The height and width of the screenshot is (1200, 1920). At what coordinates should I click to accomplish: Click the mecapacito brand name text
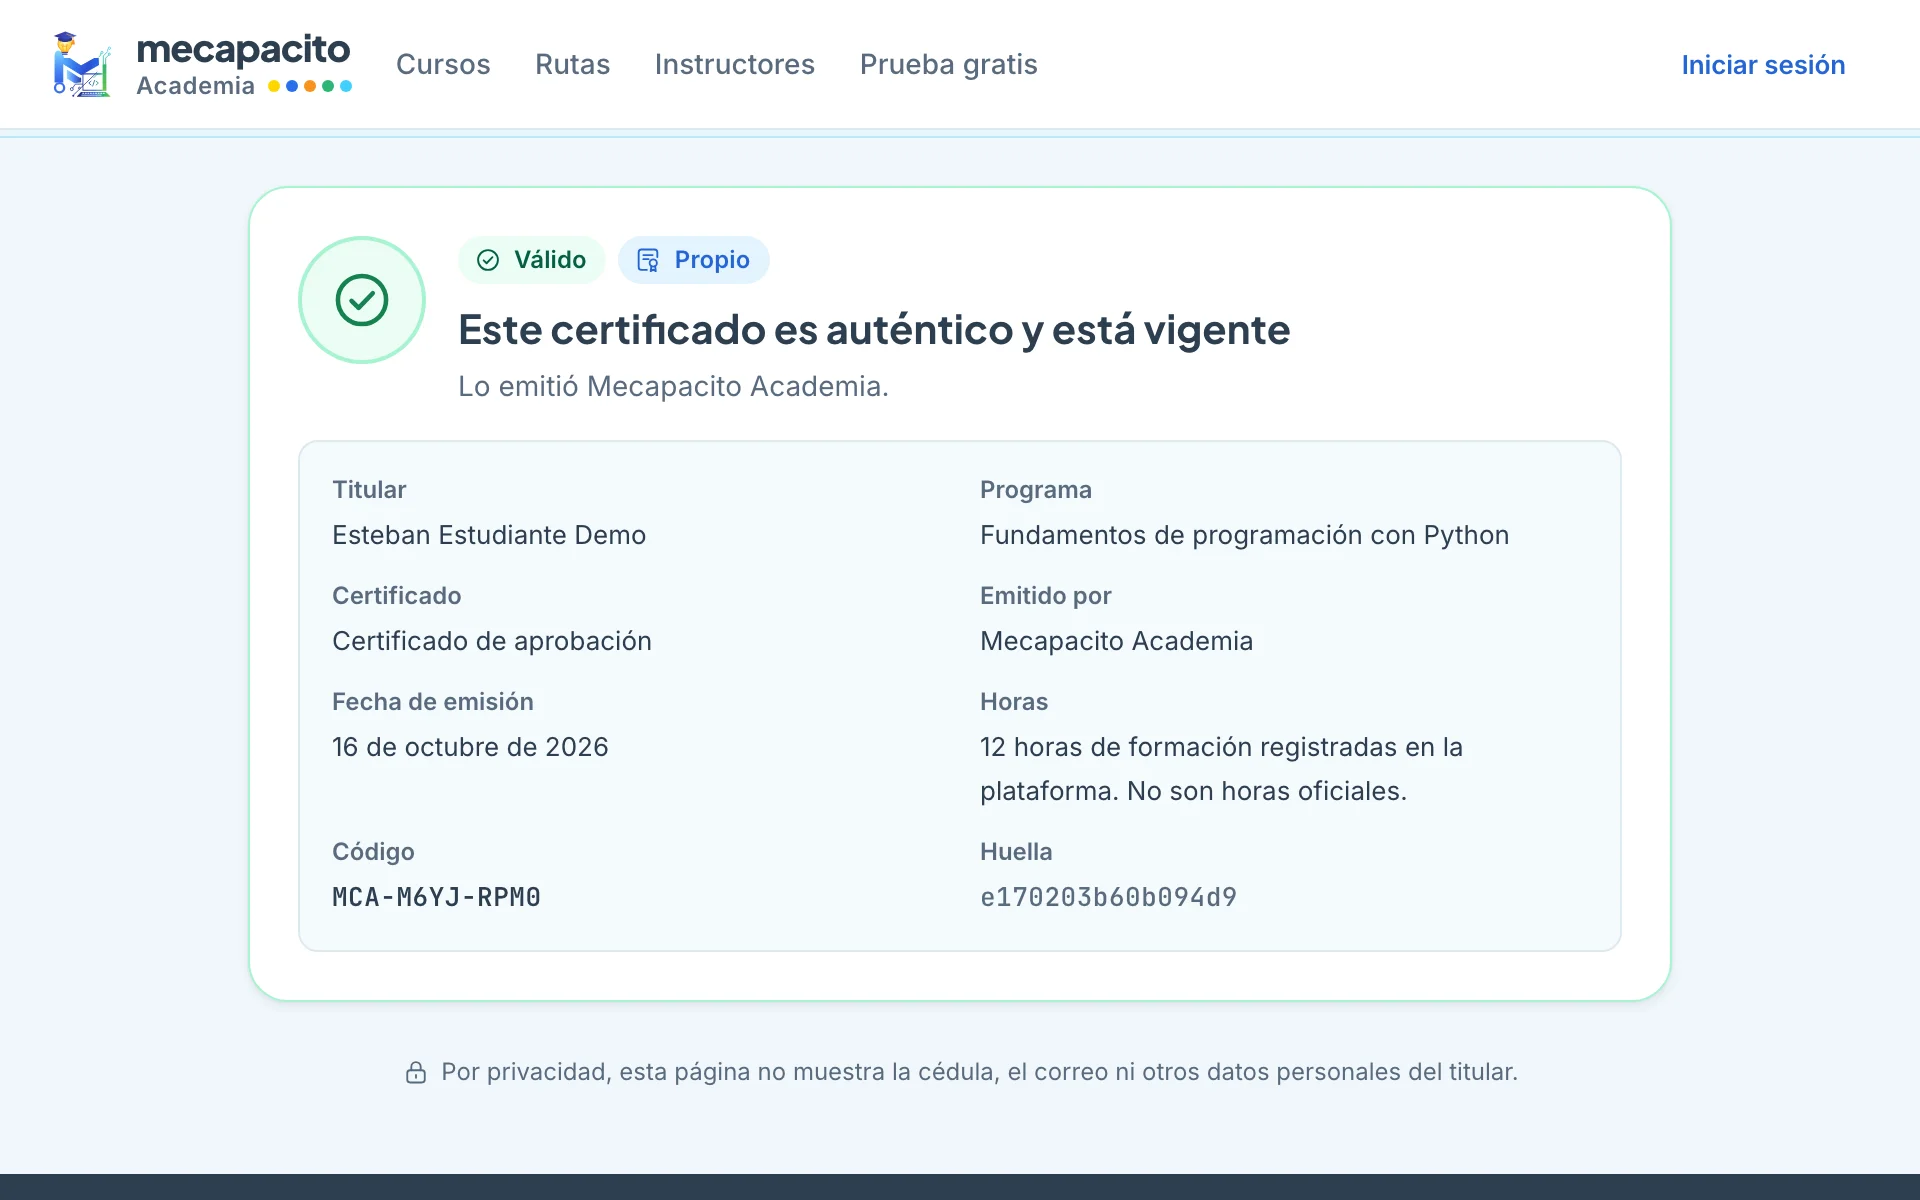(243, 49)
